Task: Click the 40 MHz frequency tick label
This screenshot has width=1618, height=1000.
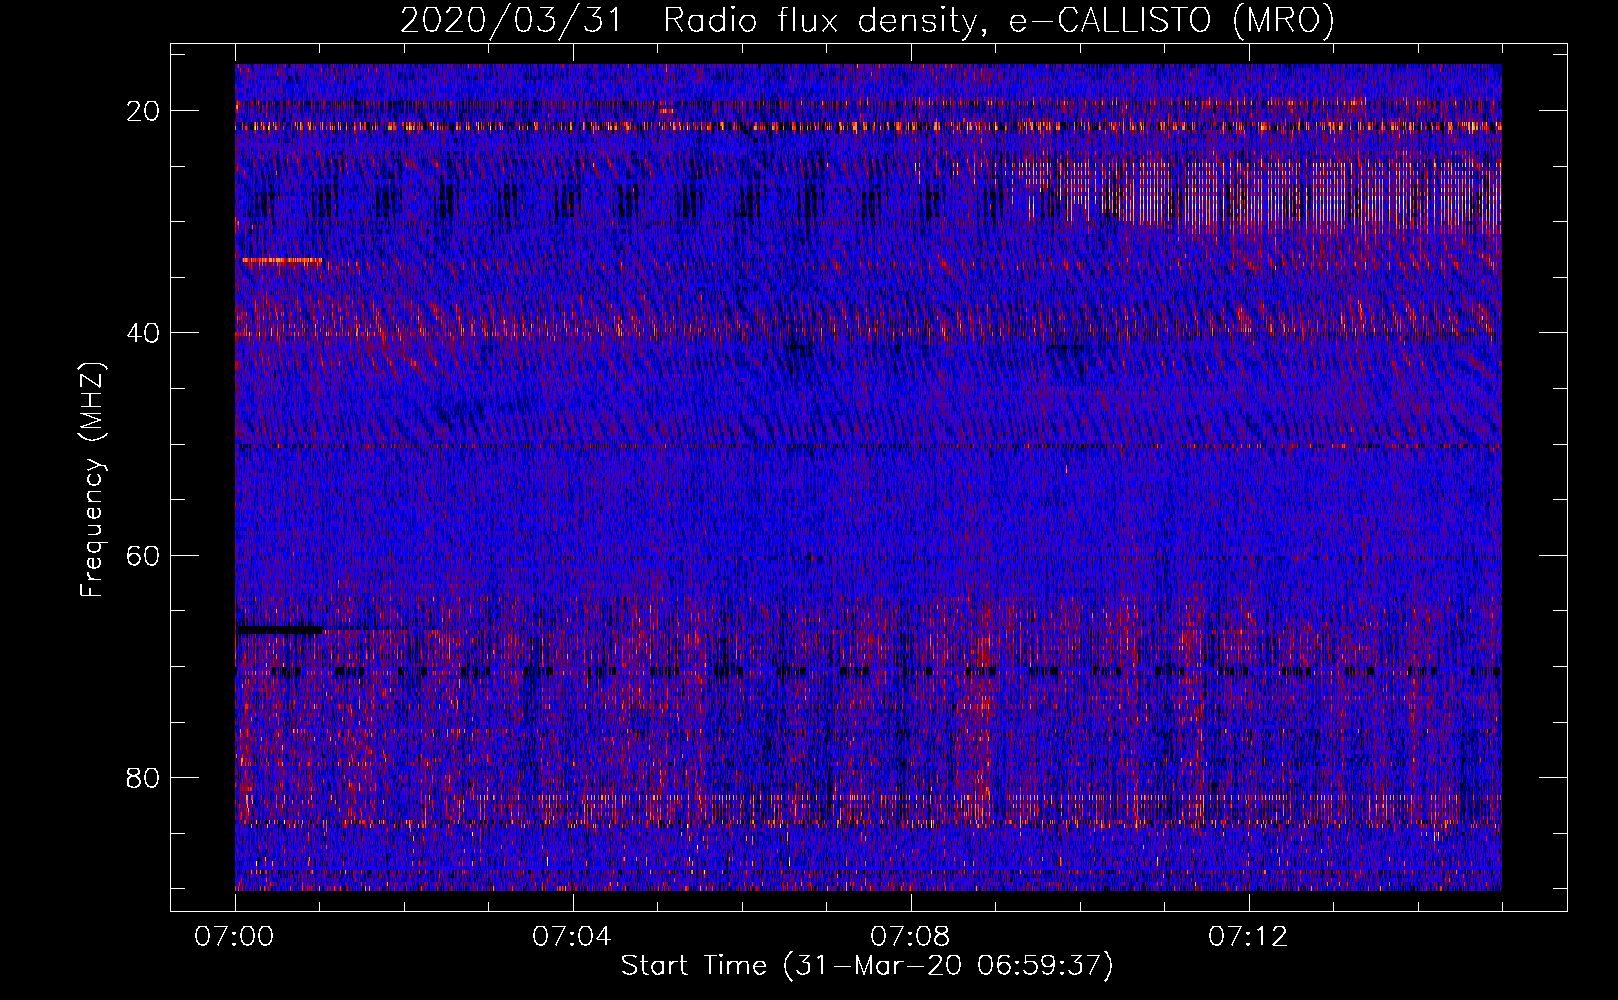Action: 144,333
